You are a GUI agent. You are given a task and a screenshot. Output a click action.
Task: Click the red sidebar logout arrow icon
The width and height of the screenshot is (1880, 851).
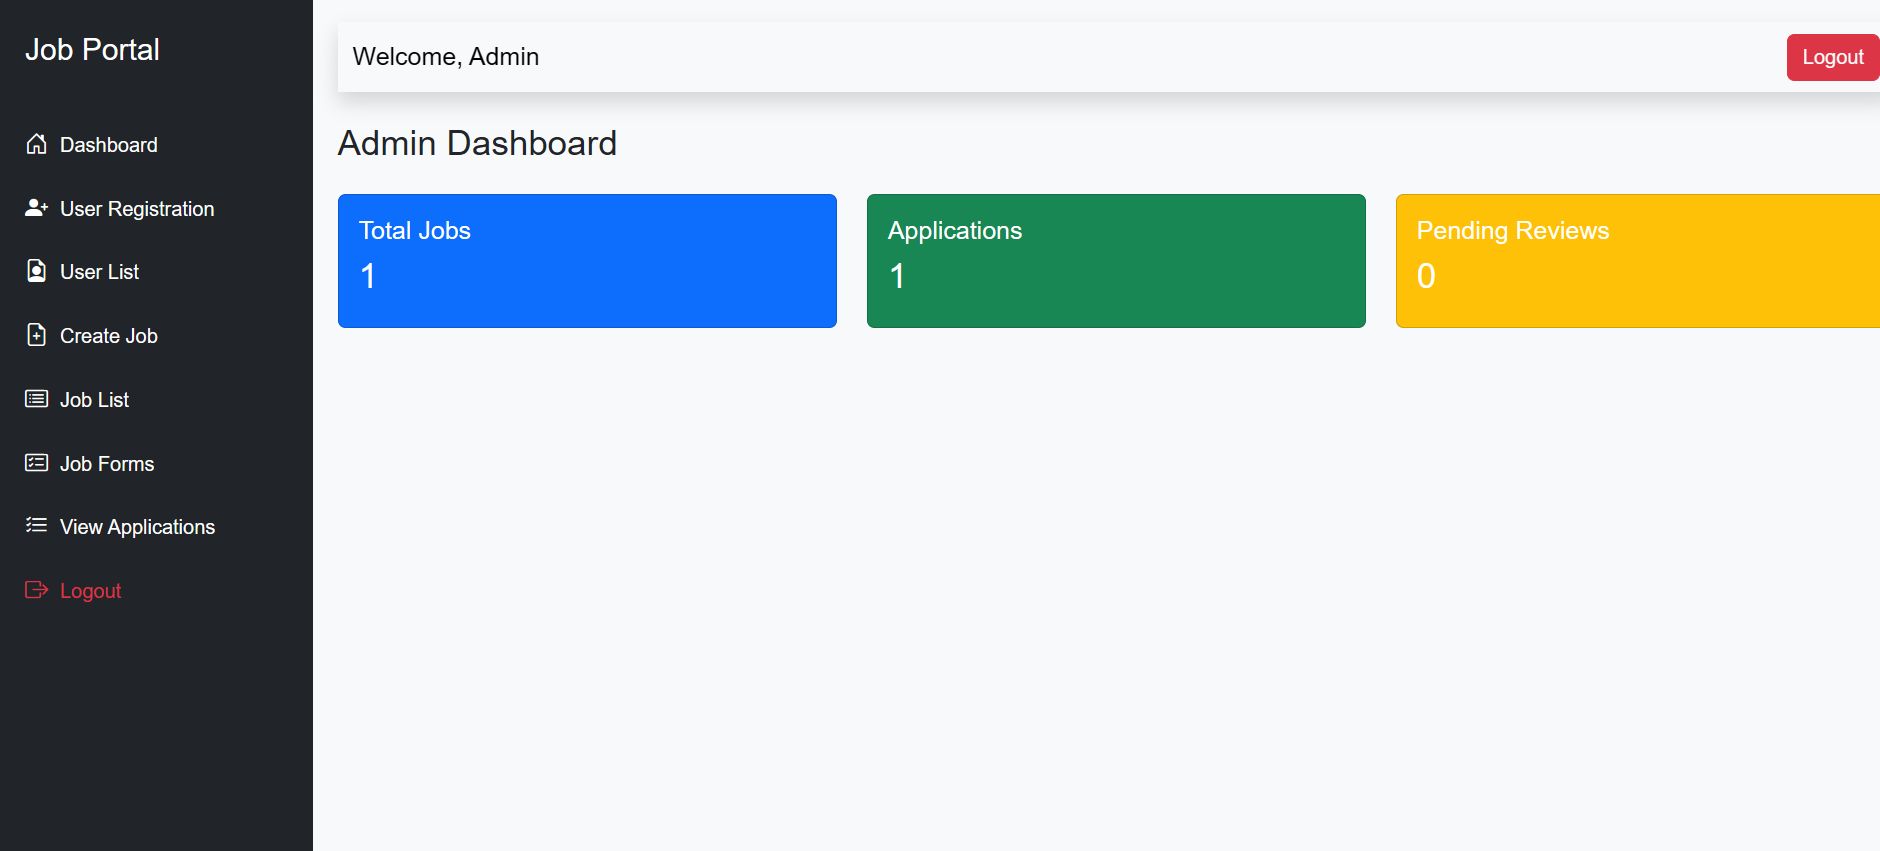tap(36, 590)
